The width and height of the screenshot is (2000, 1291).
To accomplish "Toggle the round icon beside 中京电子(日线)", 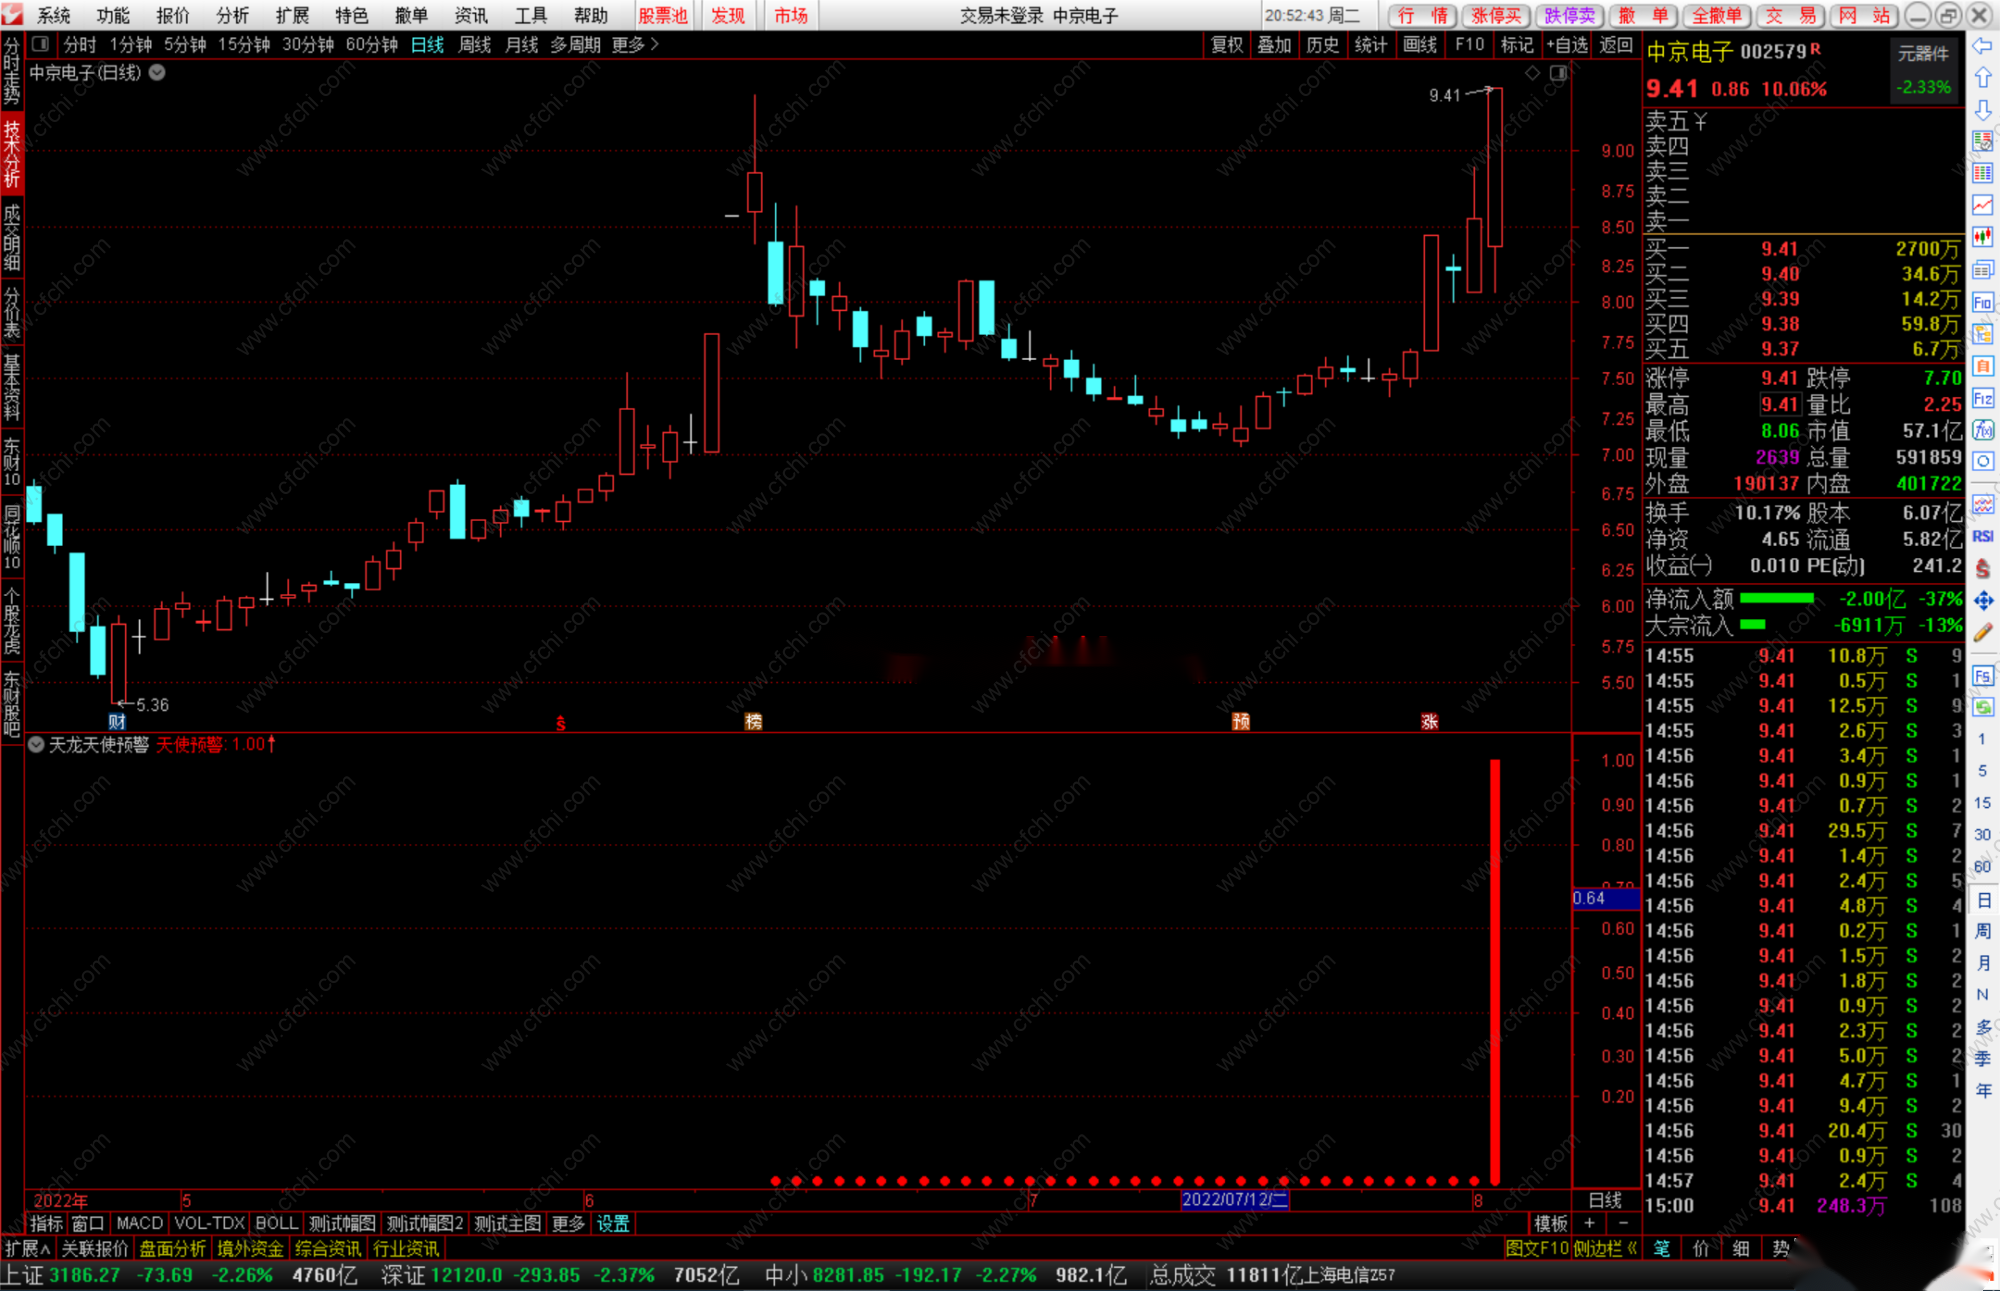I will [x=157, y=73].
